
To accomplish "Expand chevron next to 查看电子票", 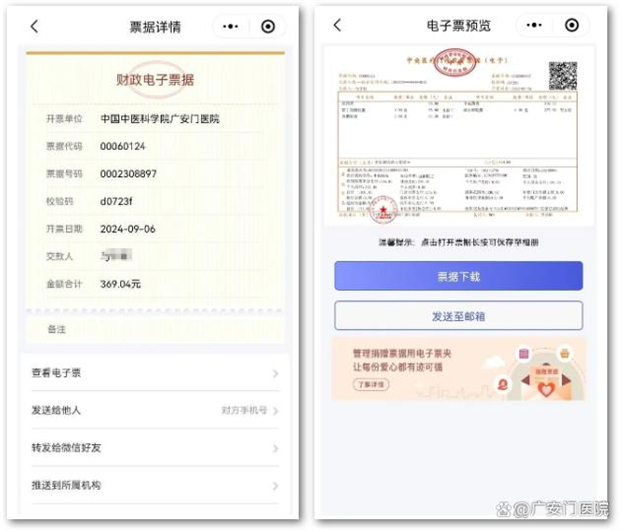I will [275, 373].
